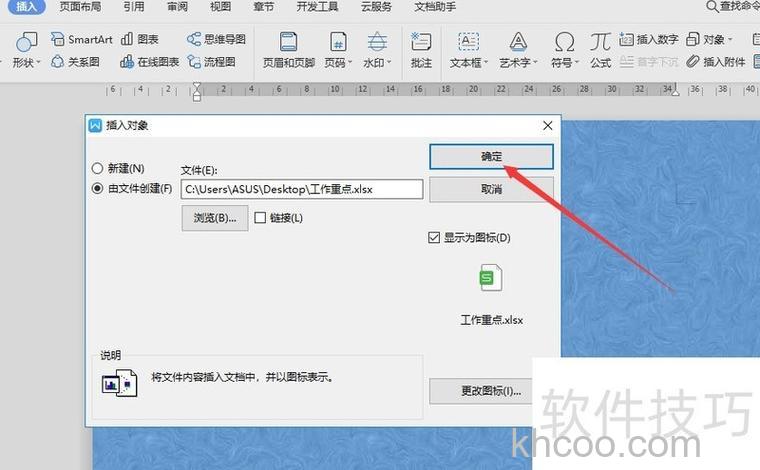
Task: Click Insert Number (插入数字)
Action: [649, 39]
